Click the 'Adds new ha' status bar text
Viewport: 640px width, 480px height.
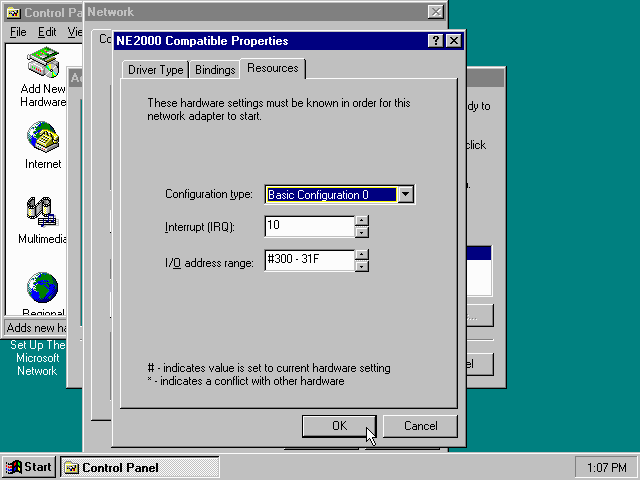pyautogui.click(x=36, y=328)
